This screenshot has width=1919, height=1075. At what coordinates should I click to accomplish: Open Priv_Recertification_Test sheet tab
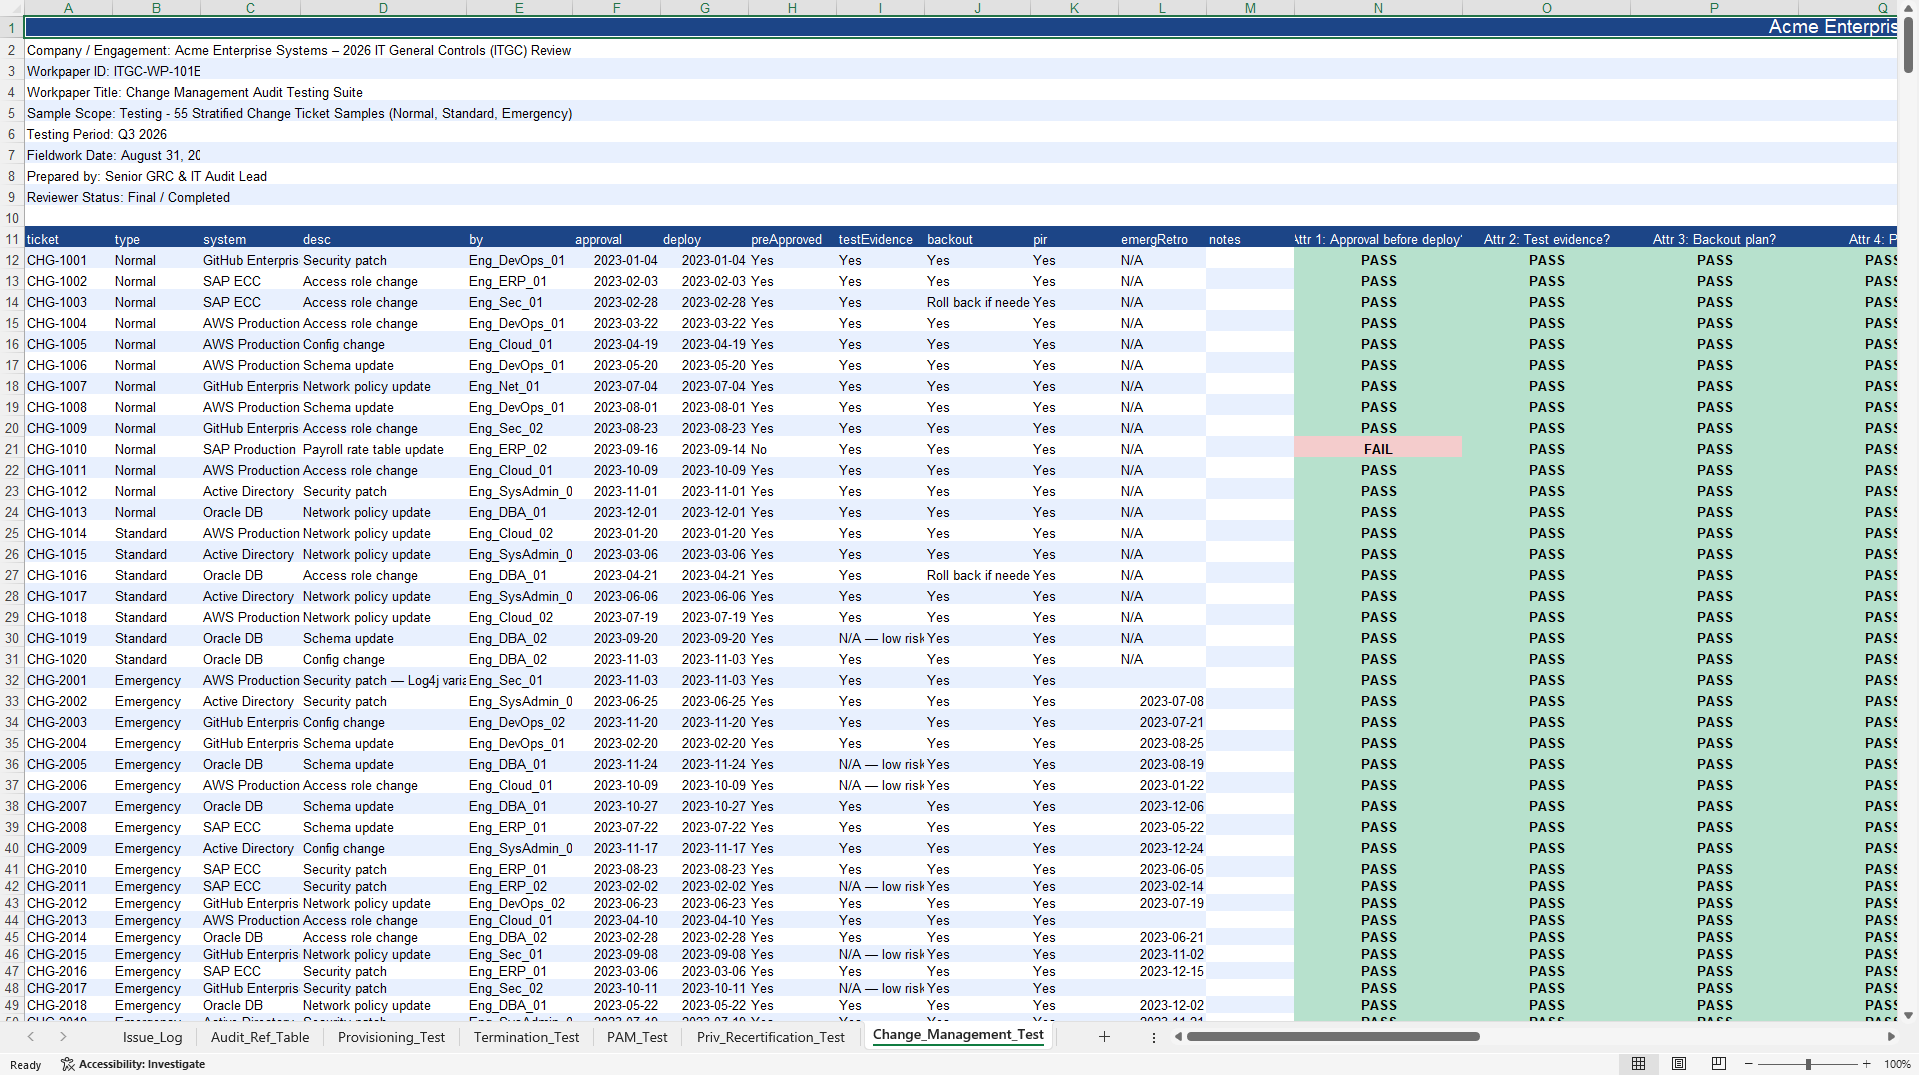771,1037
